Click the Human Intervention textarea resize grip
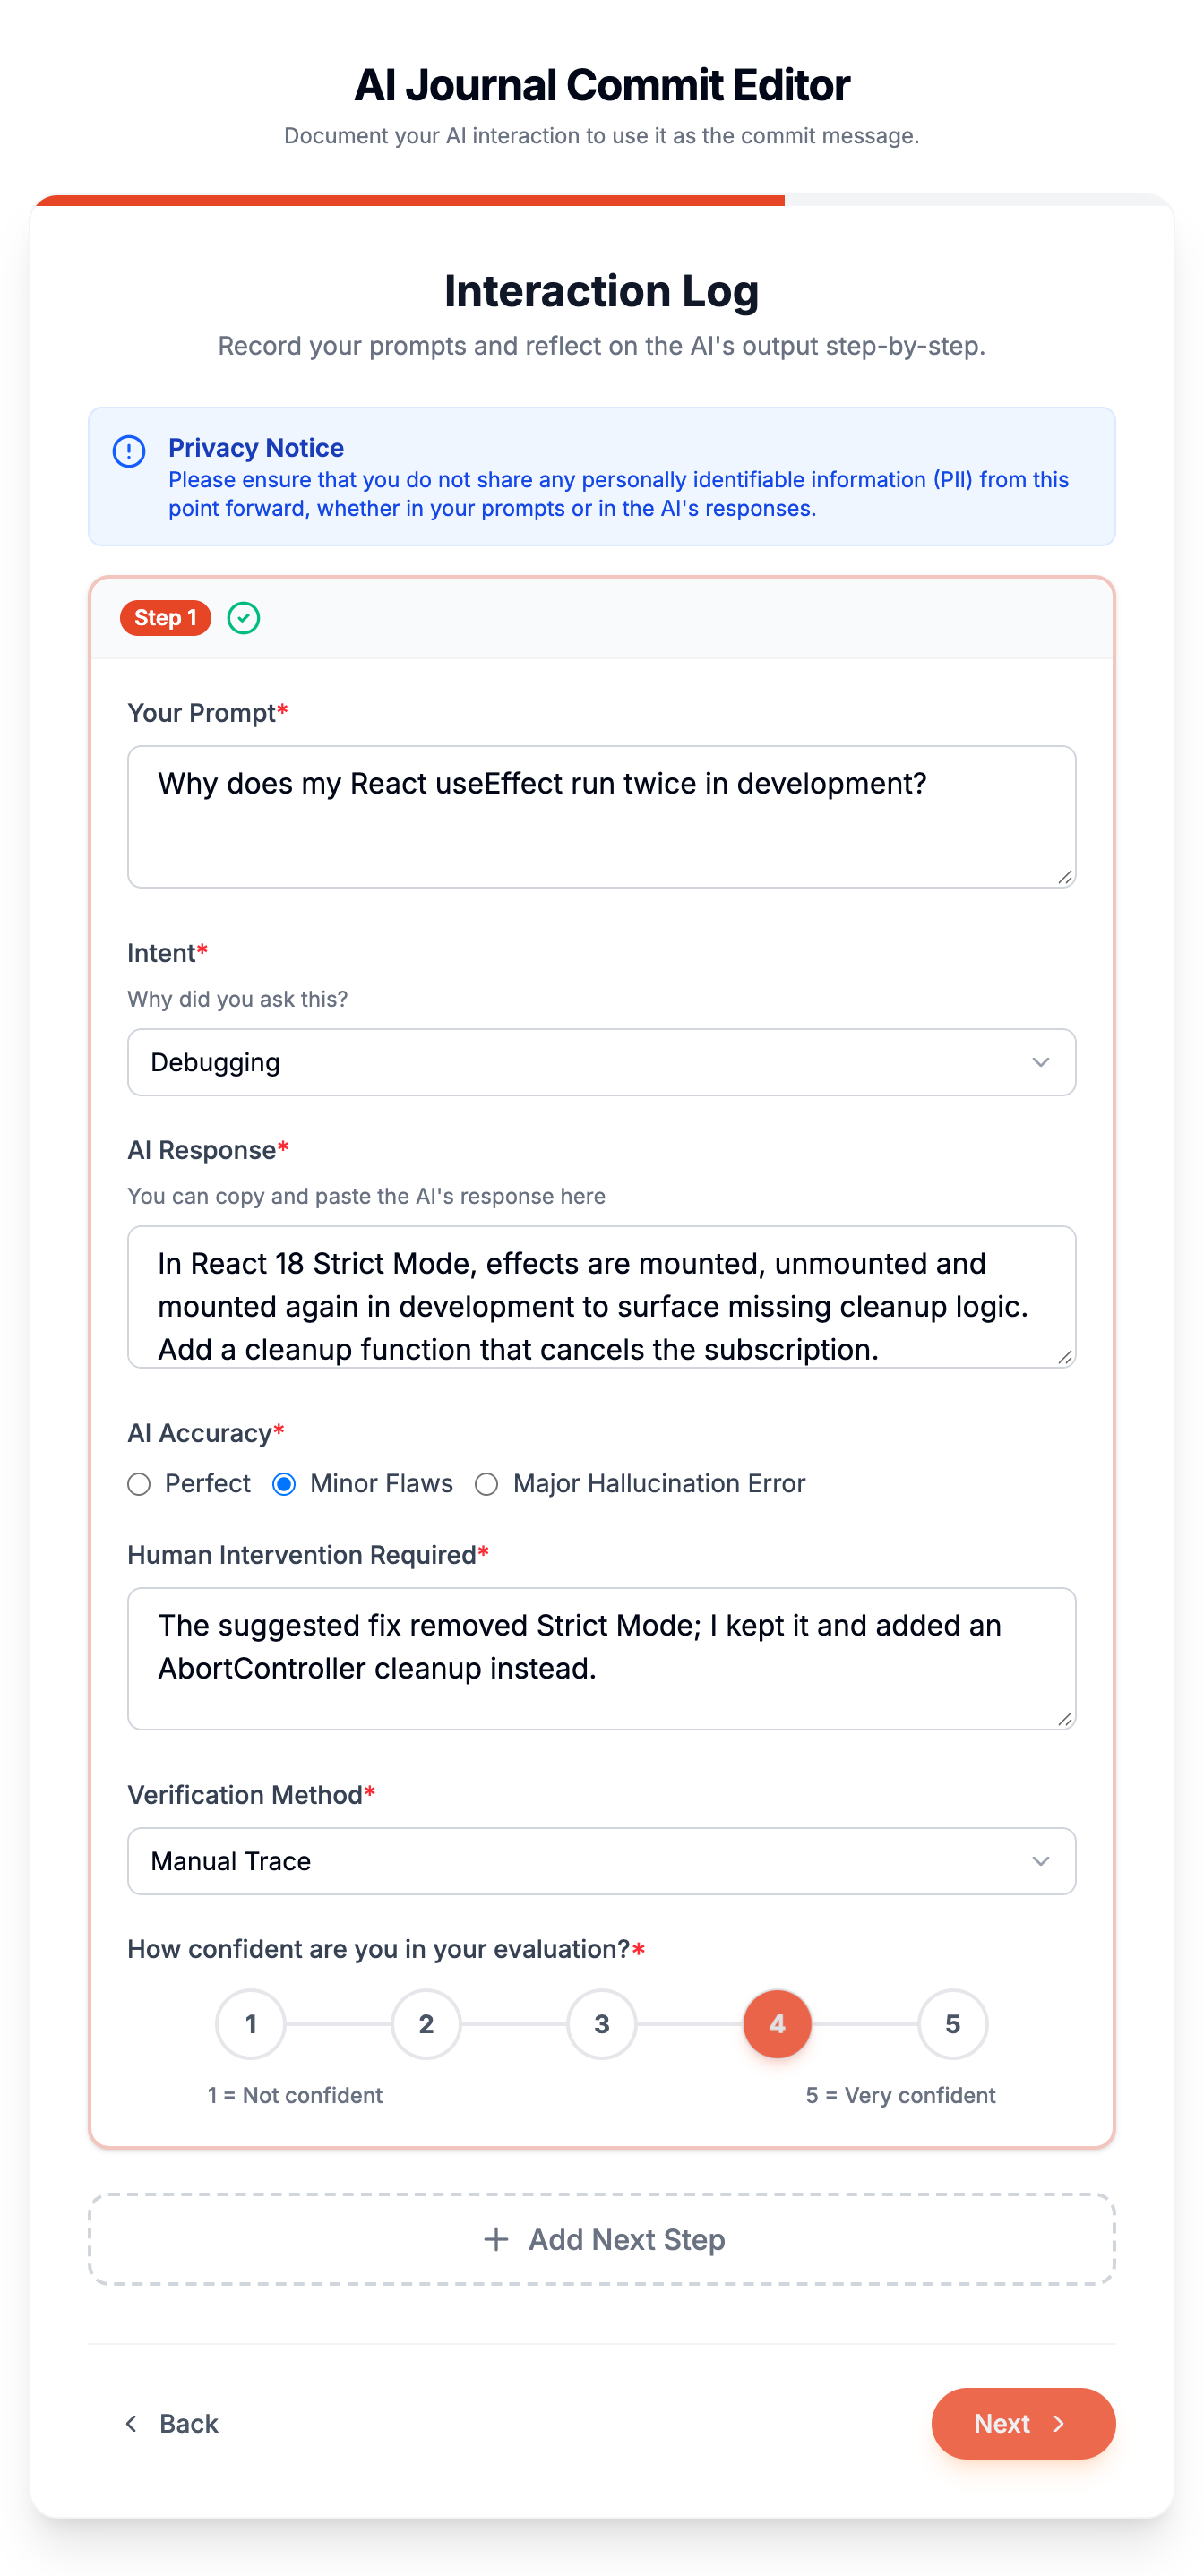 click(1065, 1719)
